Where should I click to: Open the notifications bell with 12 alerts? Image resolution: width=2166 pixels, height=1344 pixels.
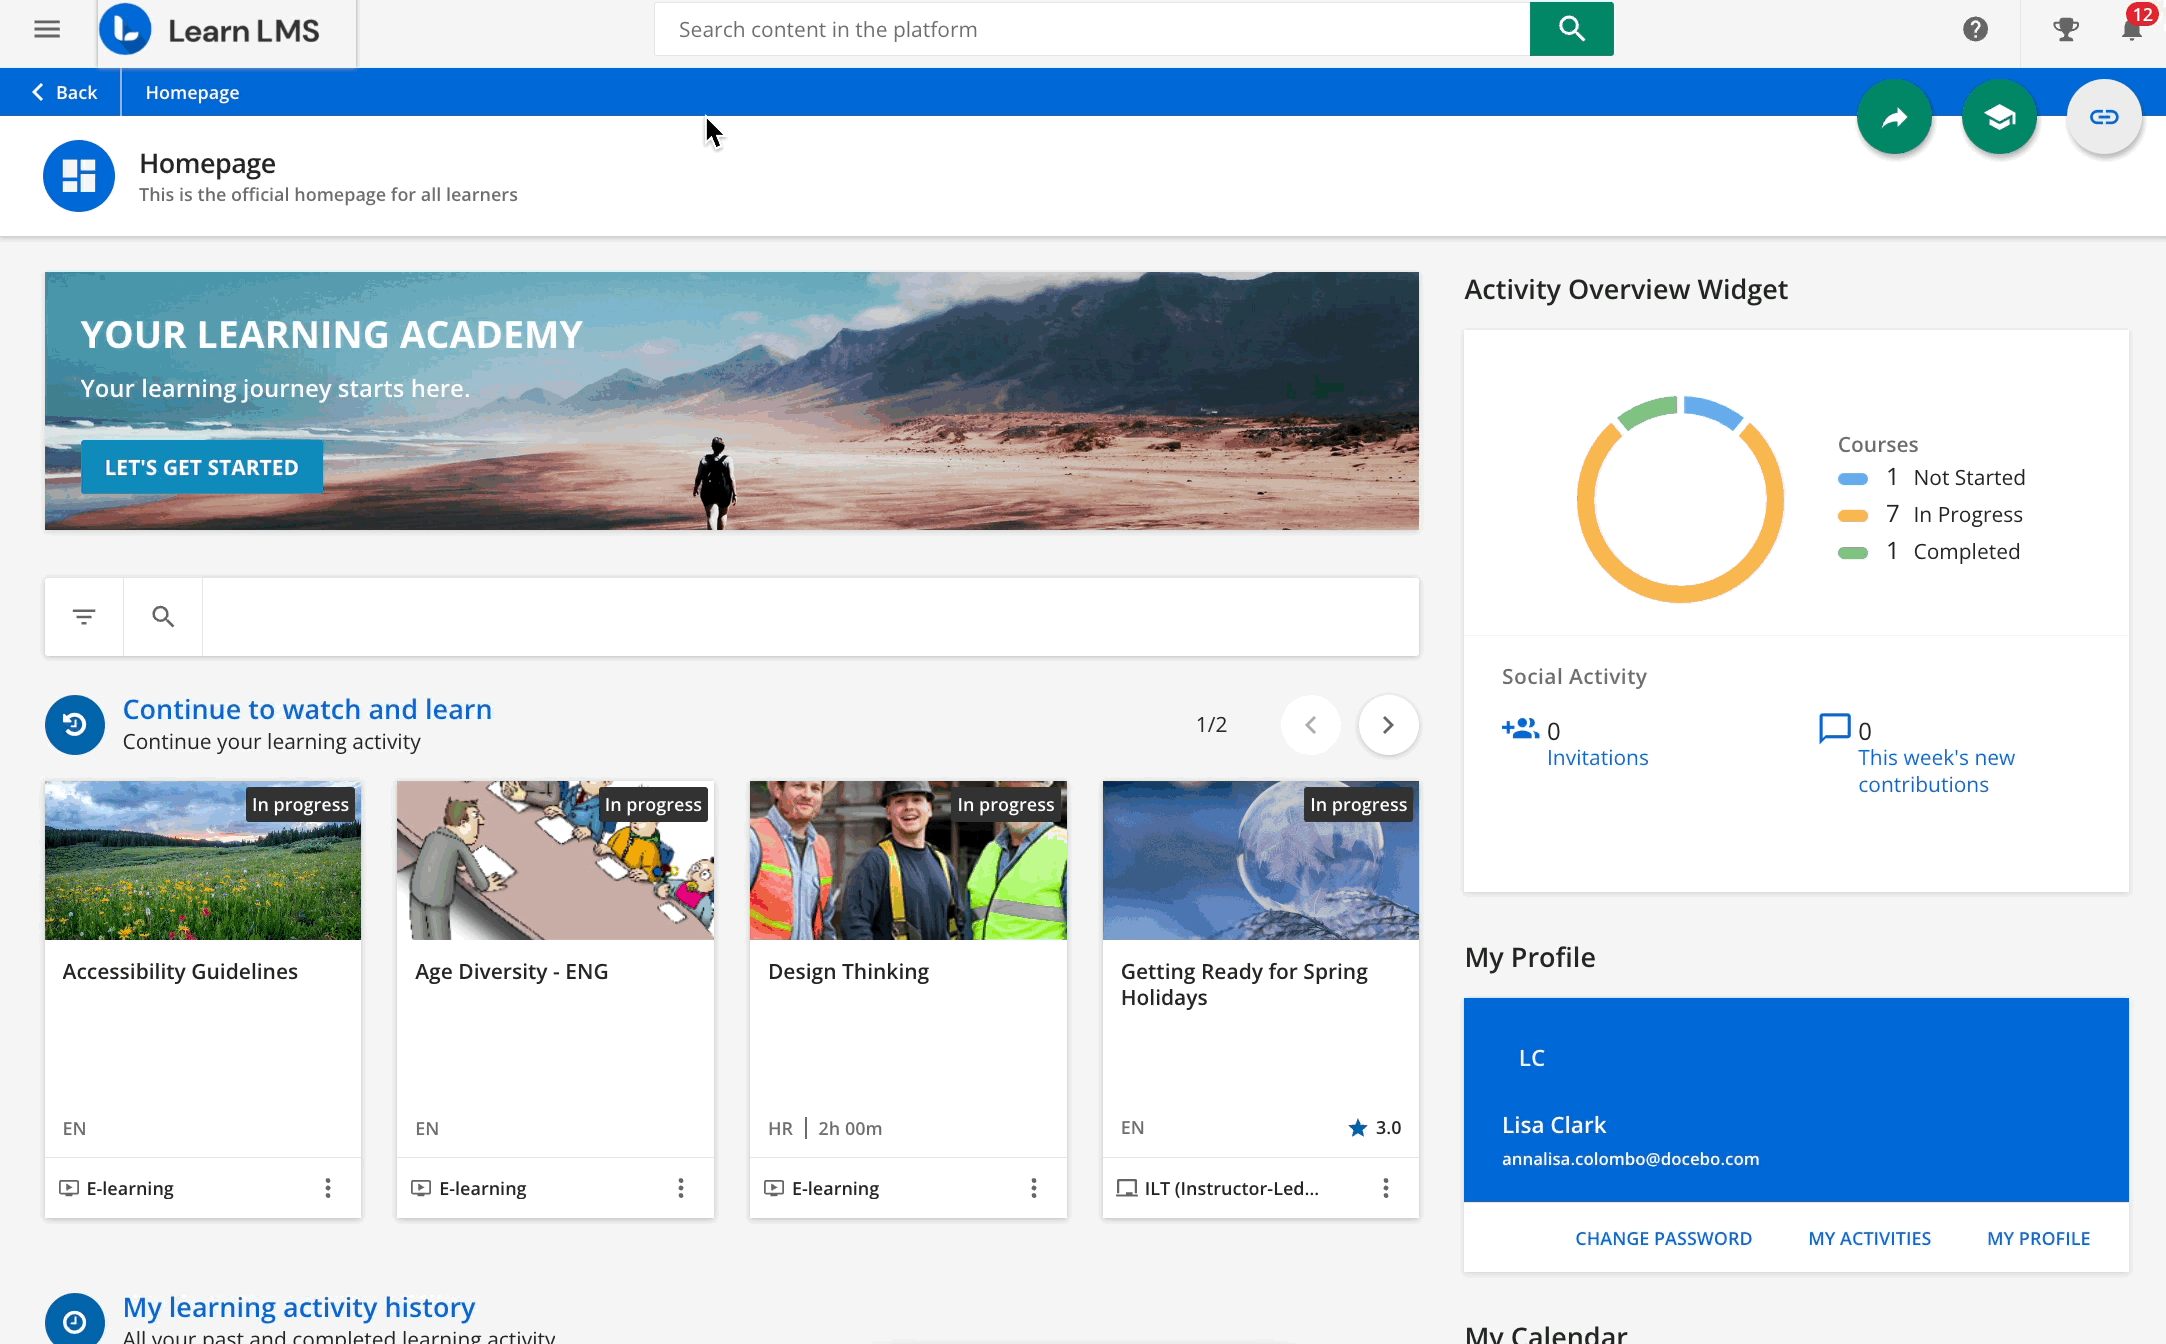click(2130, 29)
